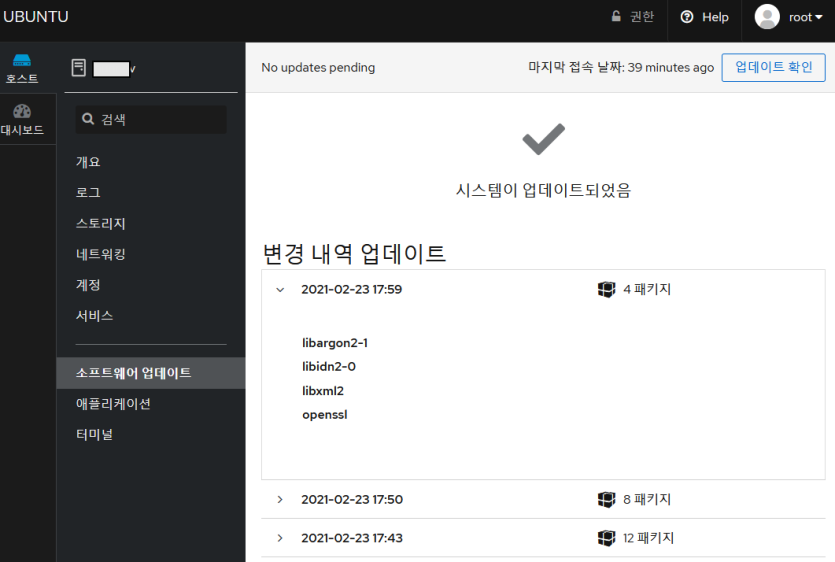Click the 권한 privileges button
The width and height of the screenshot is (835, 562).
[x=632, y=17]
